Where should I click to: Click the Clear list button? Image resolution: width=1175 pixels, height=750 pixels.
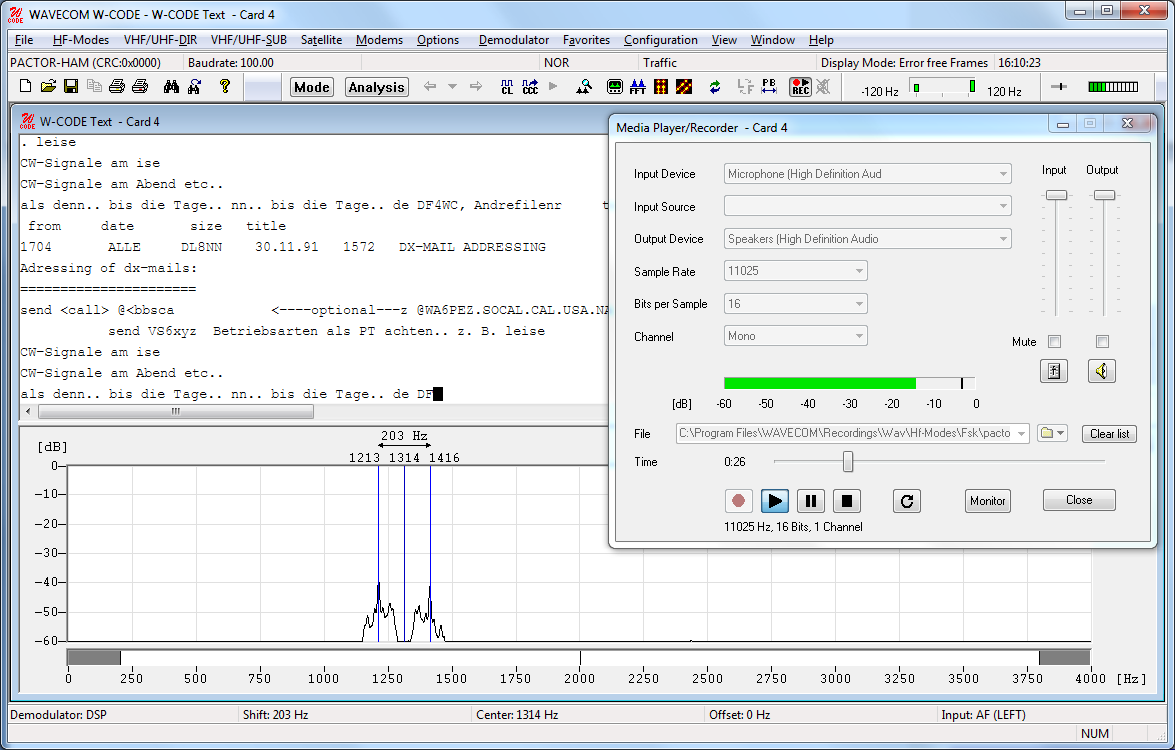click(1109, 434)
